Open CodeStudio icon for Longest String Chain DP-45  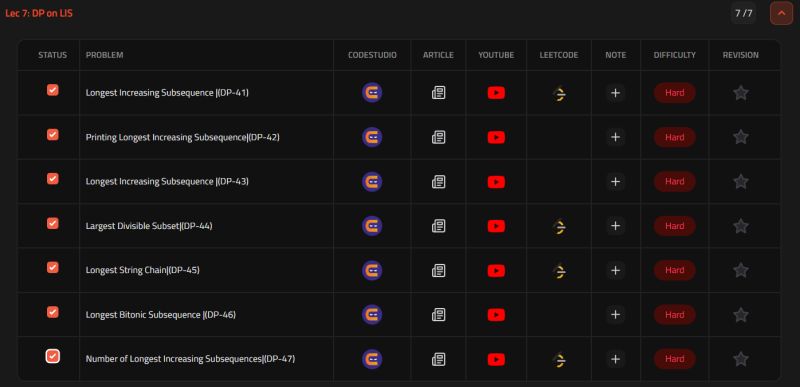pos(372,270)
